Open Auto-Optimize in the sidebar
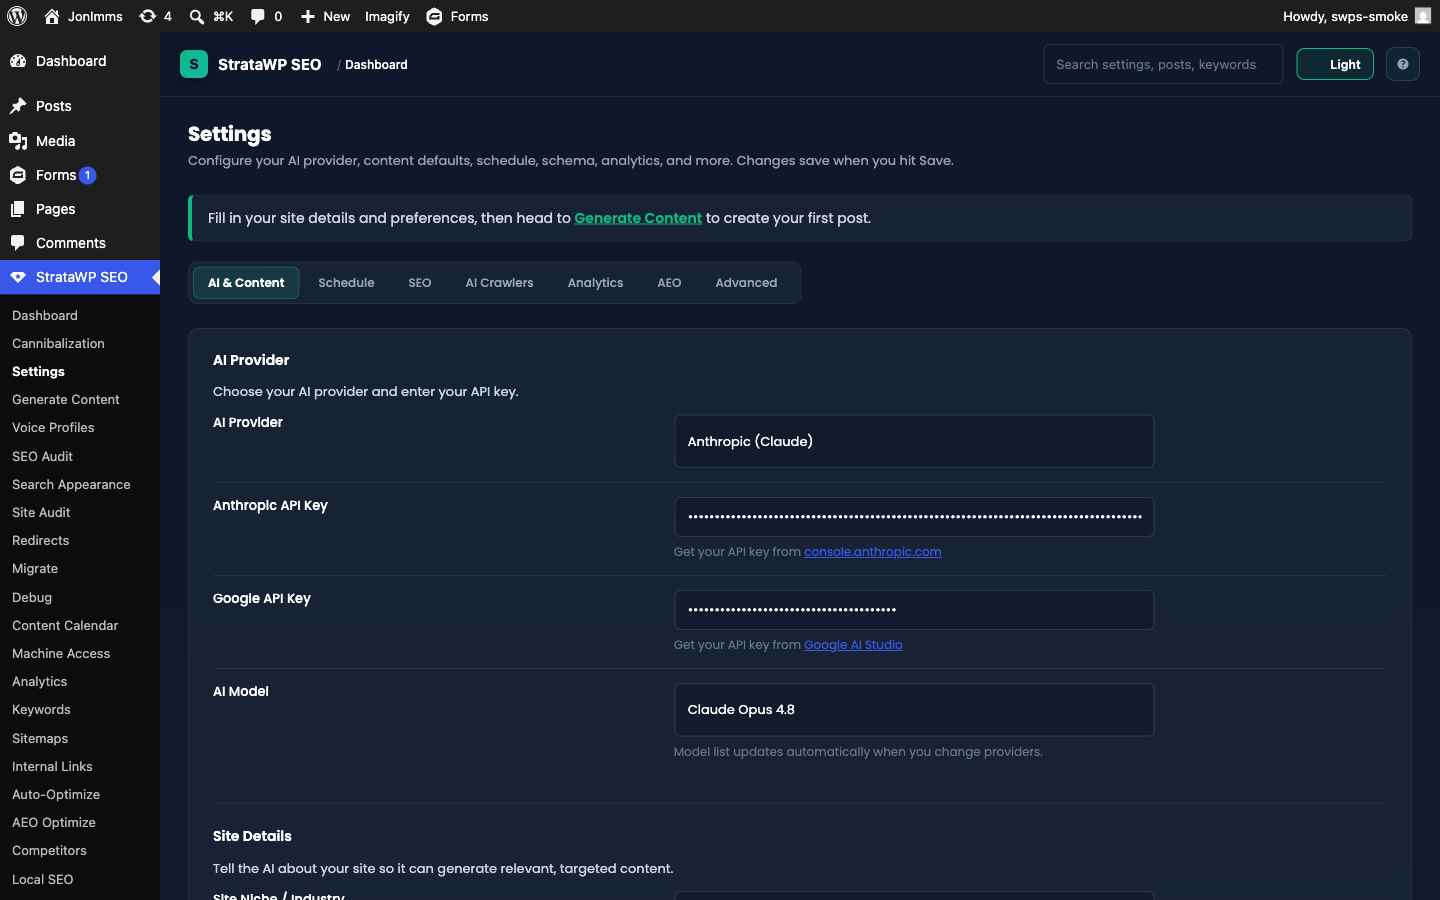 point(56,794)
